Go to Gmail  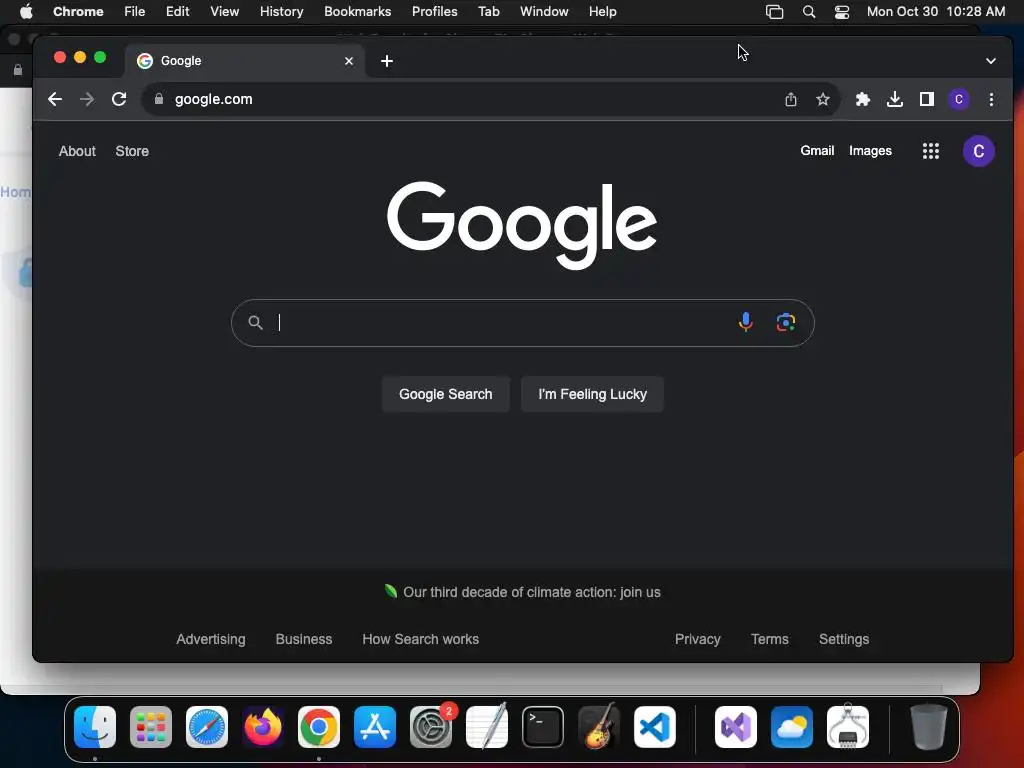tap(817, 150)
